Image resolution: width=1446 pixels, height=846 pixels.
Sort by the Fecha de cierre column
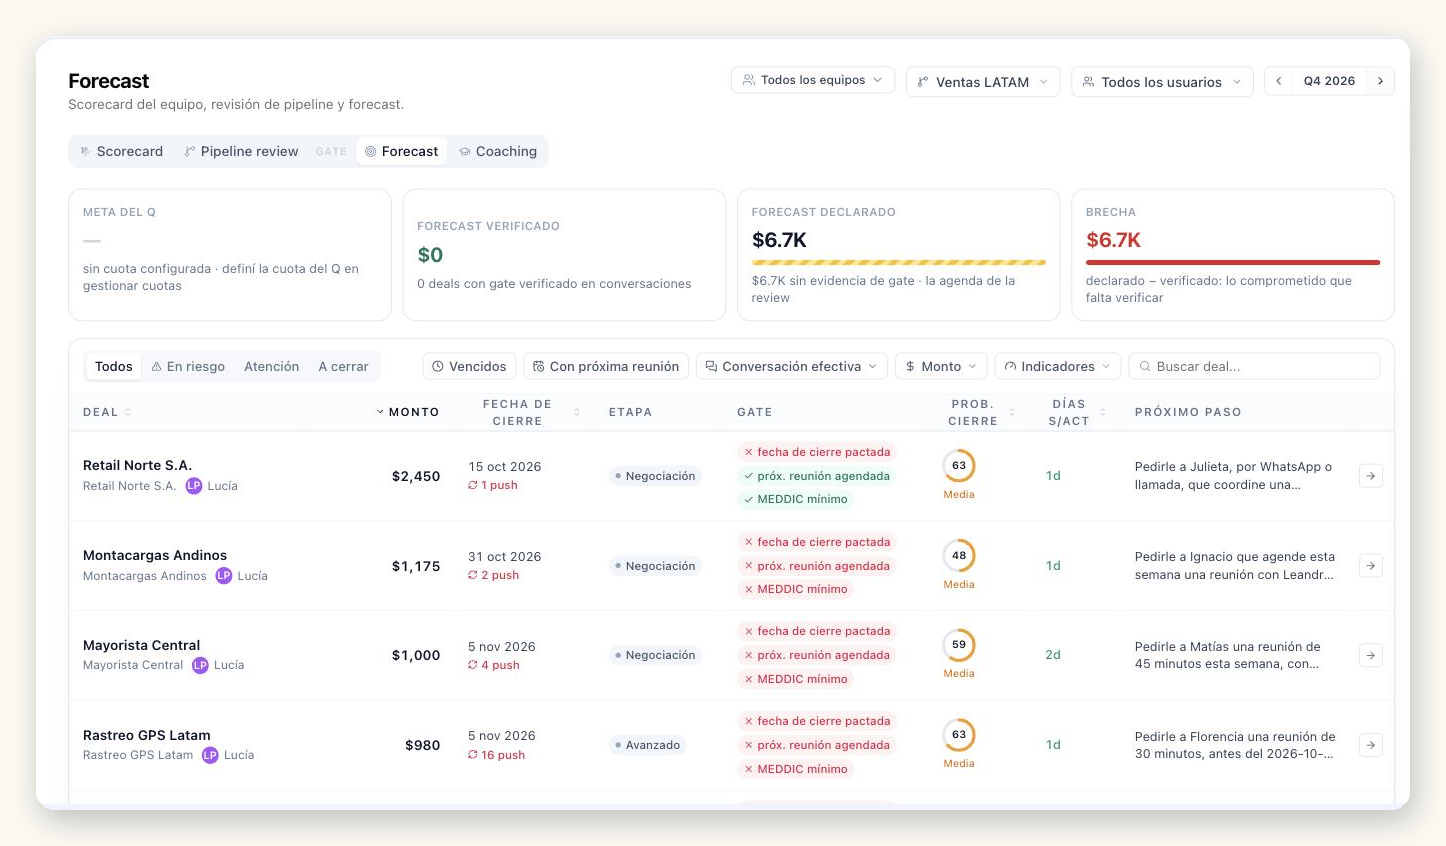pos(524,412)
